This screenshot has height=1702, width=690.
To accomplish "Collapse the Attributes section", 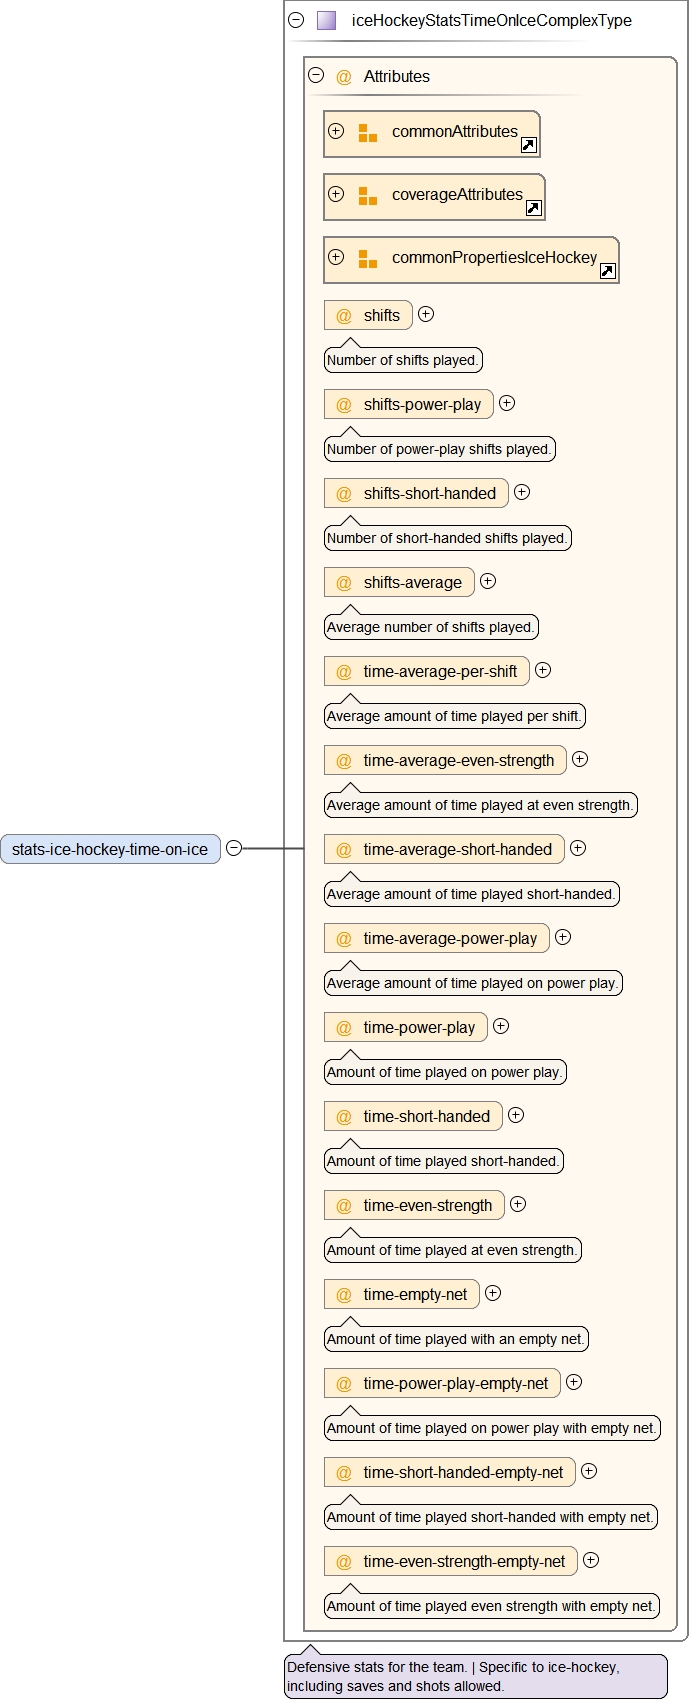I will click(316, 75).
